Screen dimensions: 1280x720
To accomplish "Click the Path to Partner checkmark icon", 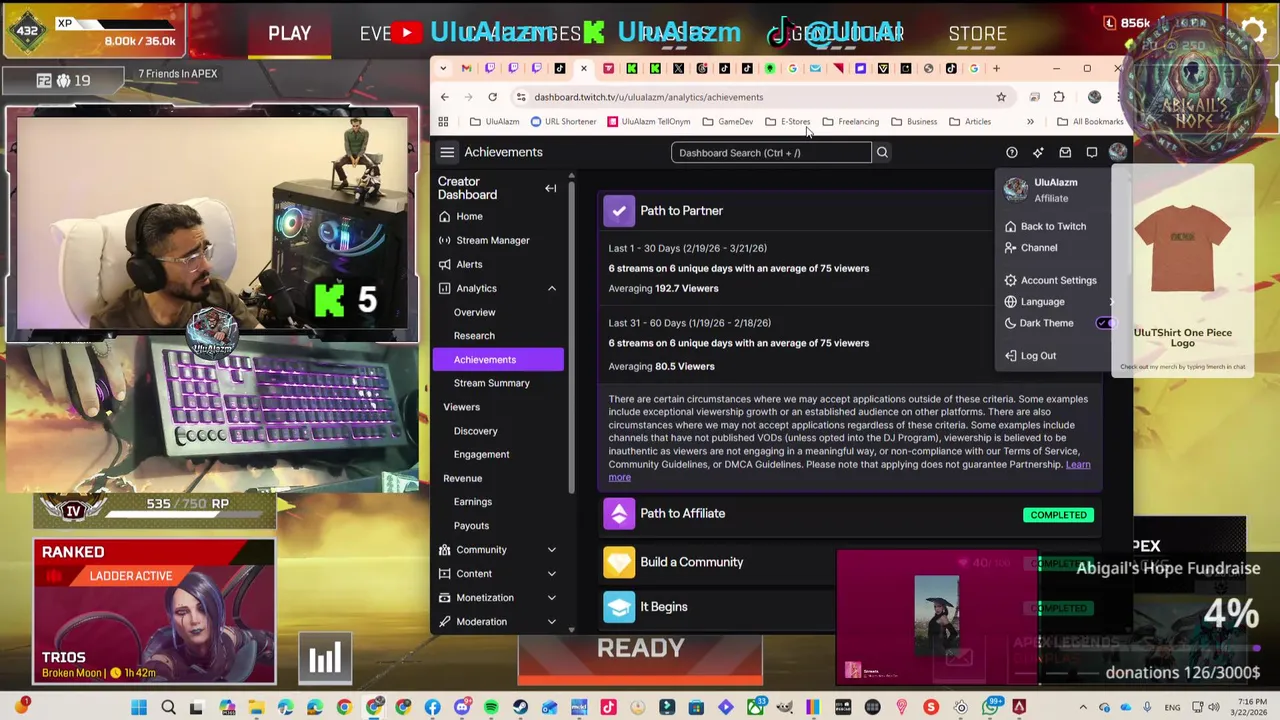I will tap(619, 211).
